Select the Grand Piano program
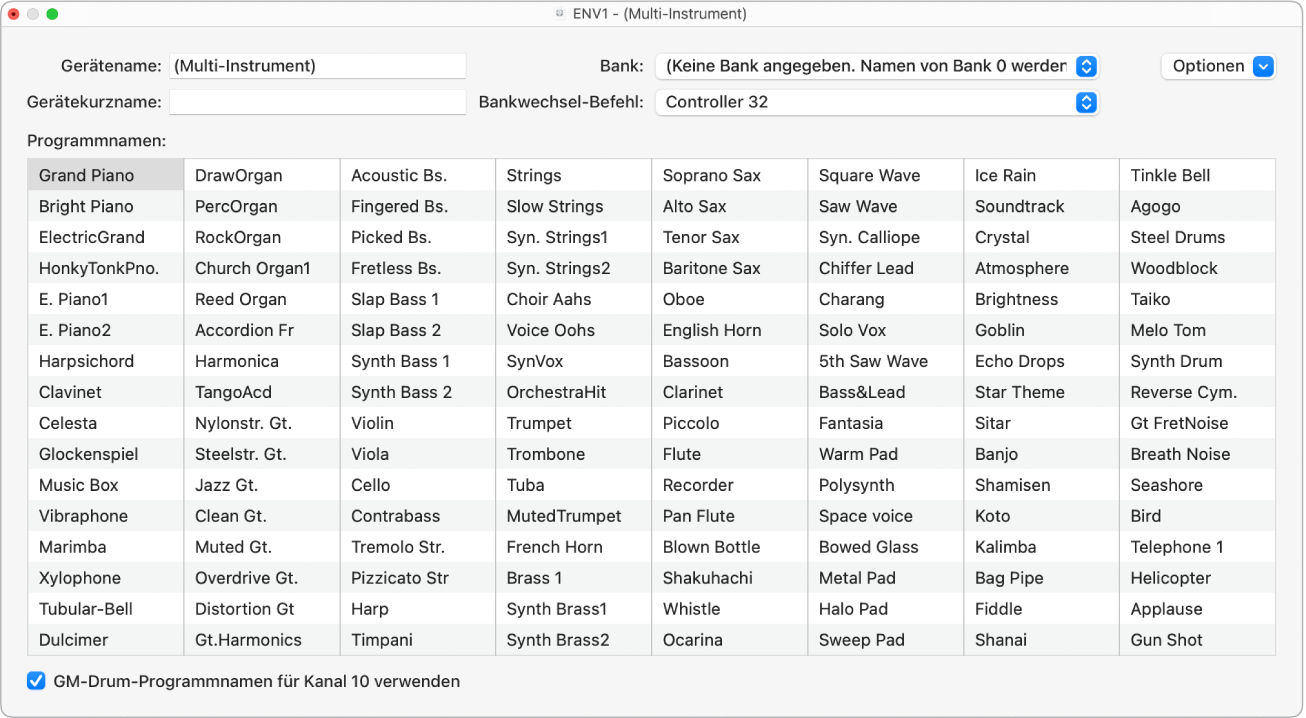Screen dimensions: 1306x718 [86, 175]
